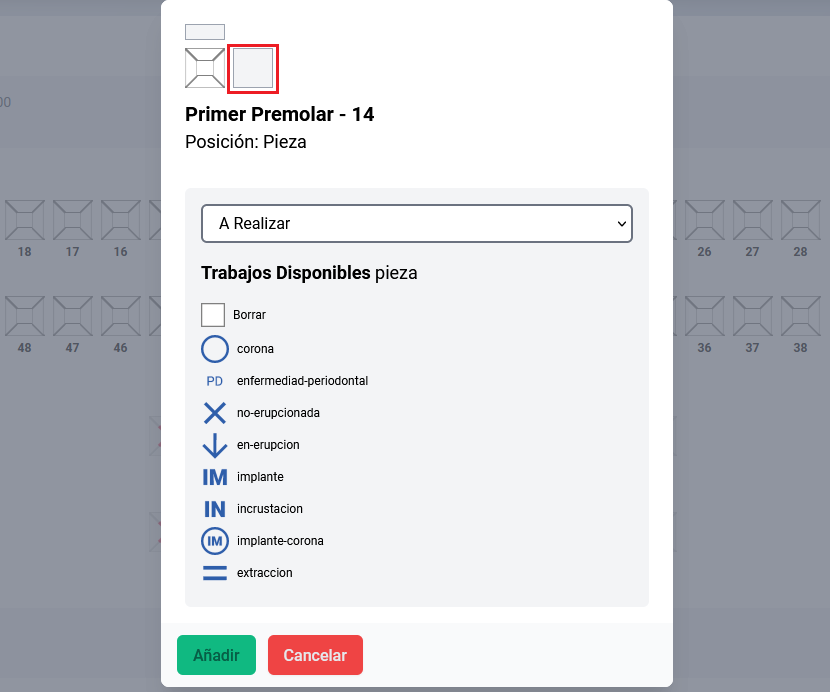Click tooth 26 in the upper row
The height and width of the screenshot is (692, 830).
point(705,220)
